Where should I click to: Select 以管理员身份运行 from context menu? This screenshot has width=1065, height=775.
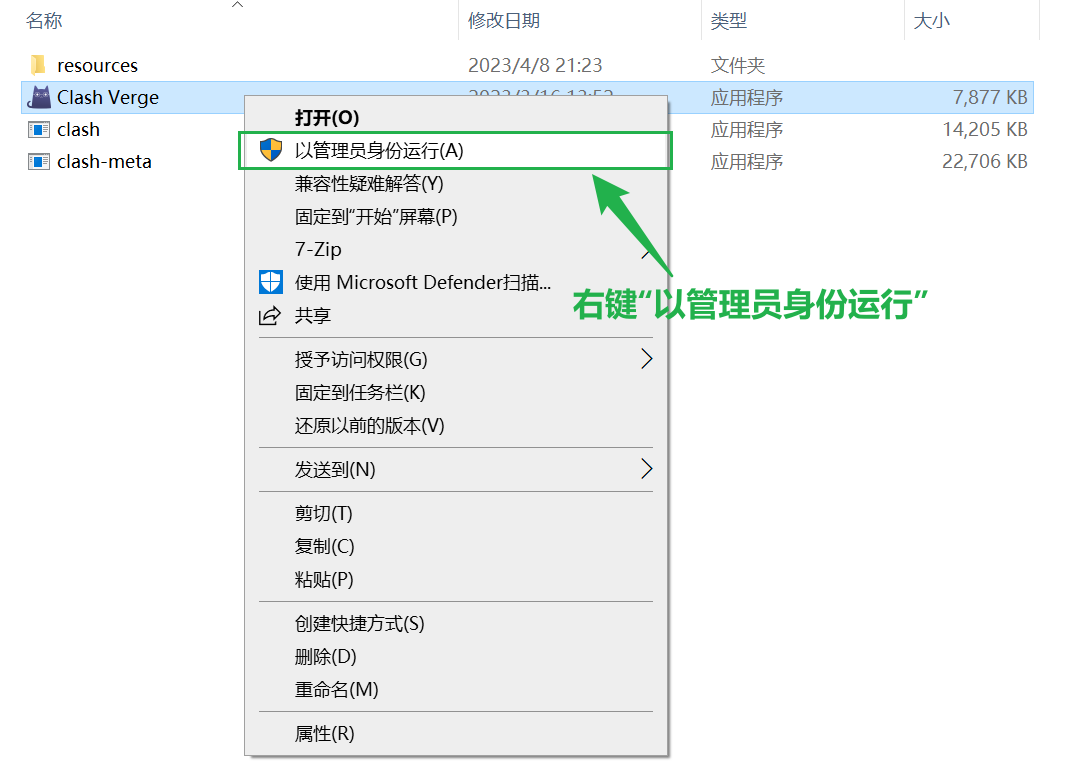tap(379, 151)
